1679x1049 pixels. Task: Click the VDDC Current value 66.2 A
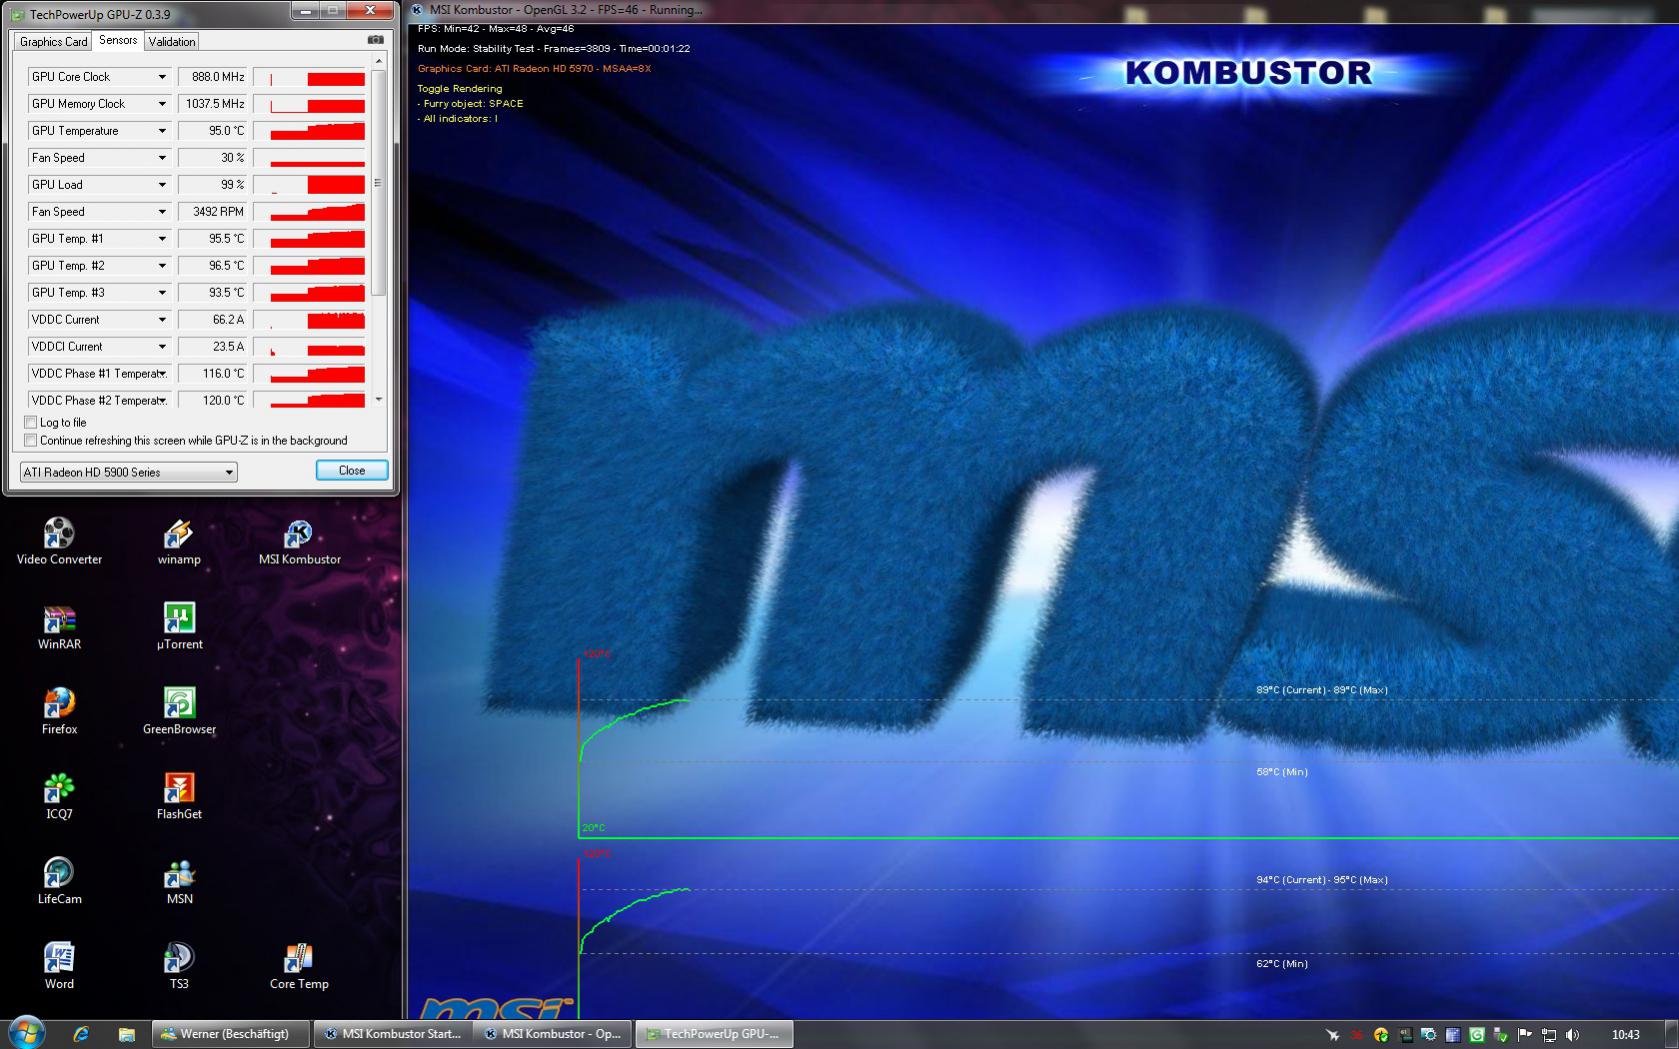point(212,320)
